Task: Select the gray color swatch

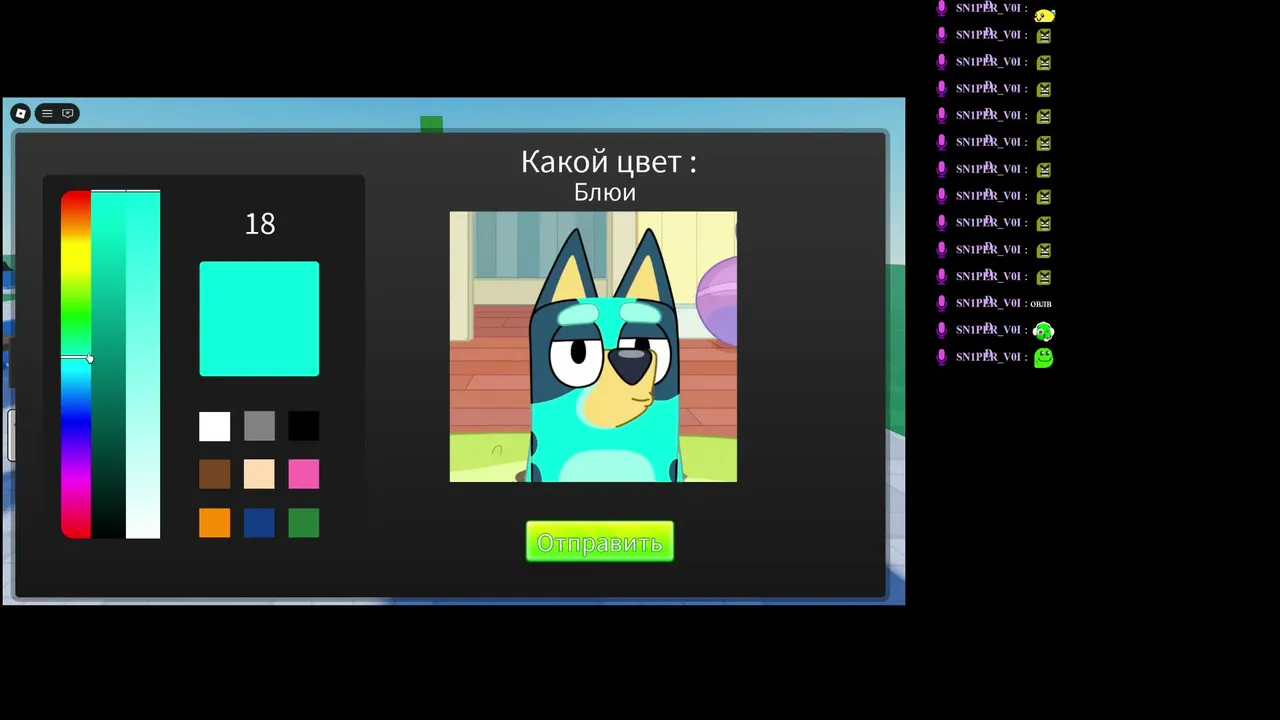Action: point(259,426)
